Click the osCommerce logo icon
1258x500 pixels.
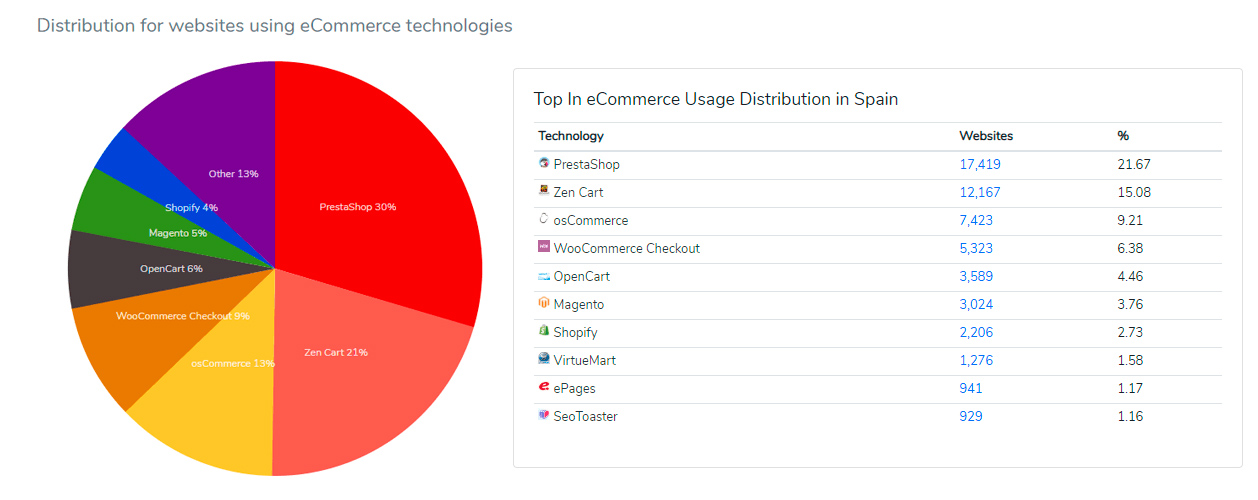pyautogui.click(x=544, y=219)
